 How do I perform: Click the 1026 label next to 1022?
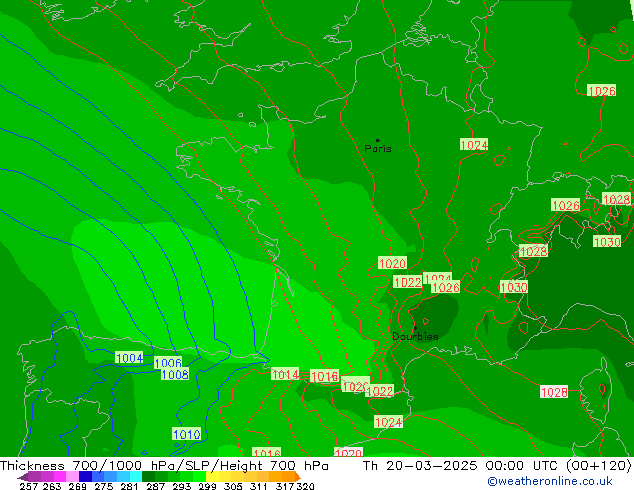446,287
